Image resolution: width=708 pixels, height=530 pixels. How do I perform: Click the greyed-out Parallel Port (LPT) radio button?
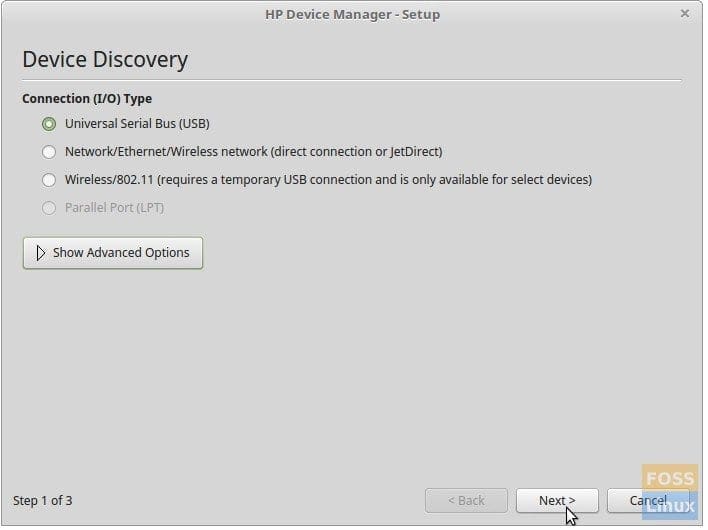click(x=49, y=208)
